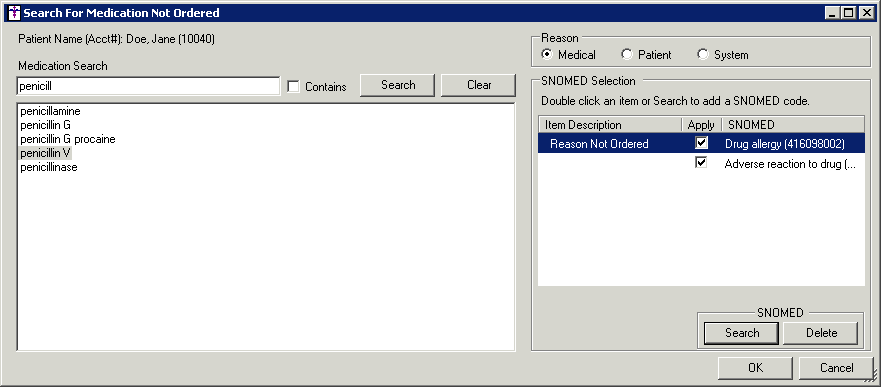Select the Medical reason radio button
881x387 pixels.
546,54
